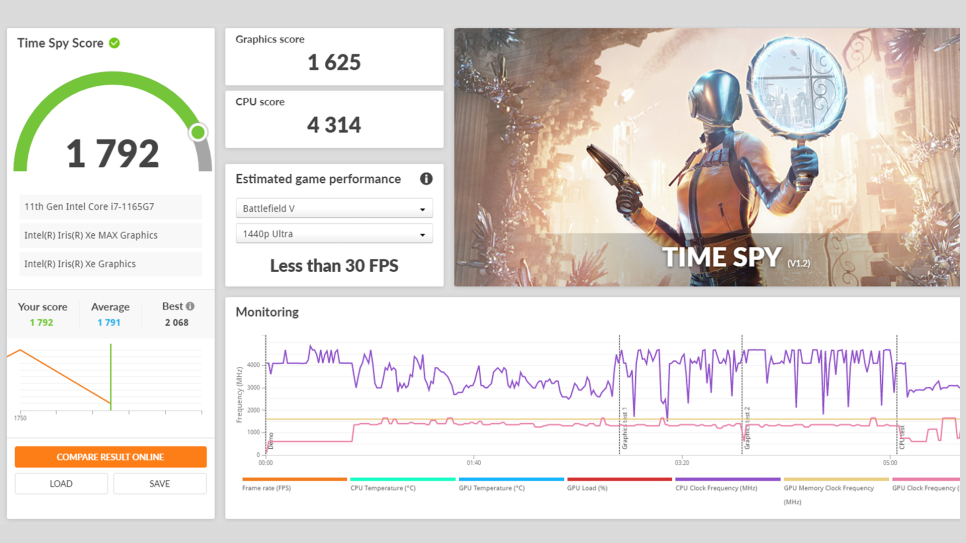Select the 11th Gen Intel Core i7-1165G7 row
966x543 pixels.
110,206
